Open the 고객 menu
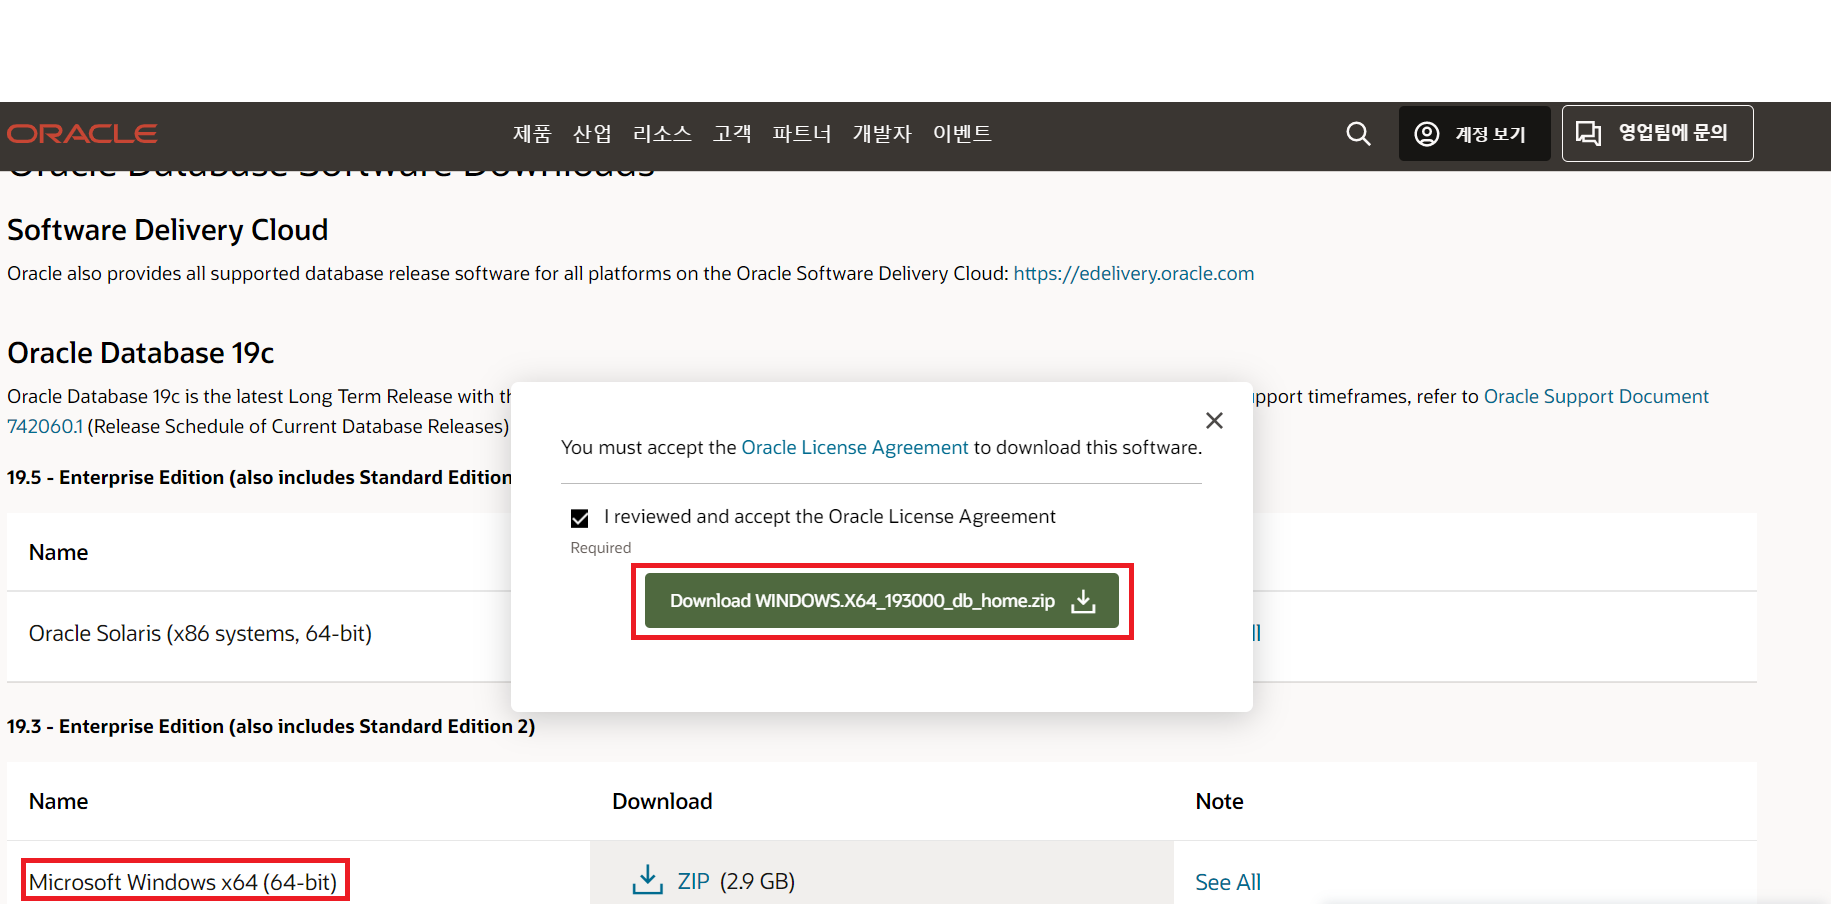 tap(732, 134)
